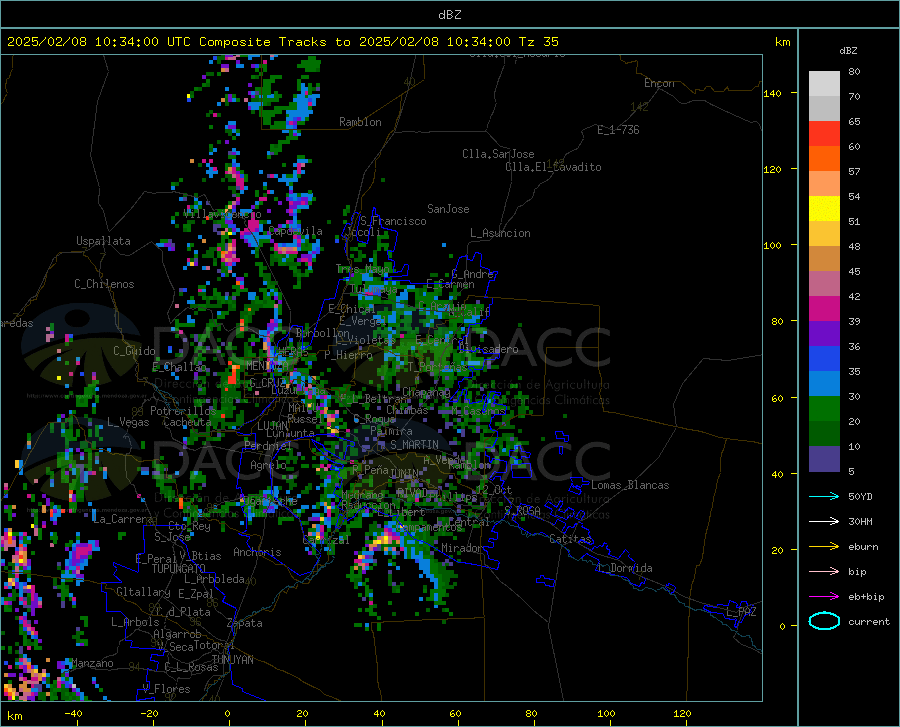Click the 'C_Chilenos' place label
Viewport: 900px width, 727px height.
coord(104,284)
